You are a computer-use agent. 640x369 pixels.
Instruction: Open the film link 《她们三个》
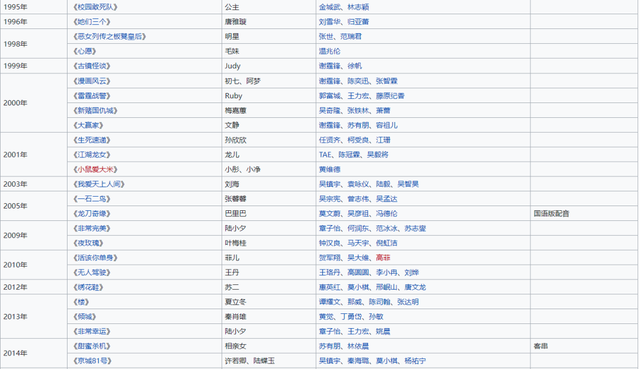92,22
